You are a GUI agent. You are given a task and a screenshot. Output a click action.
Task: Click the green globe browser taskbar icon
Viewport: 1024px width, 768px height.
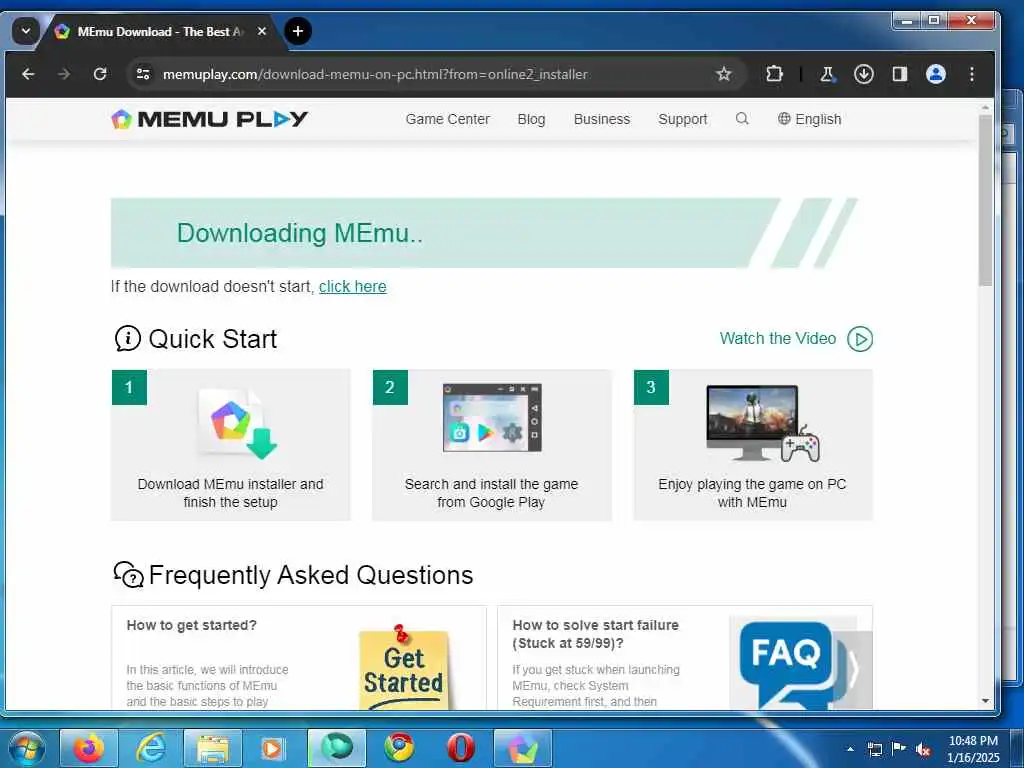tap(337, 748)
